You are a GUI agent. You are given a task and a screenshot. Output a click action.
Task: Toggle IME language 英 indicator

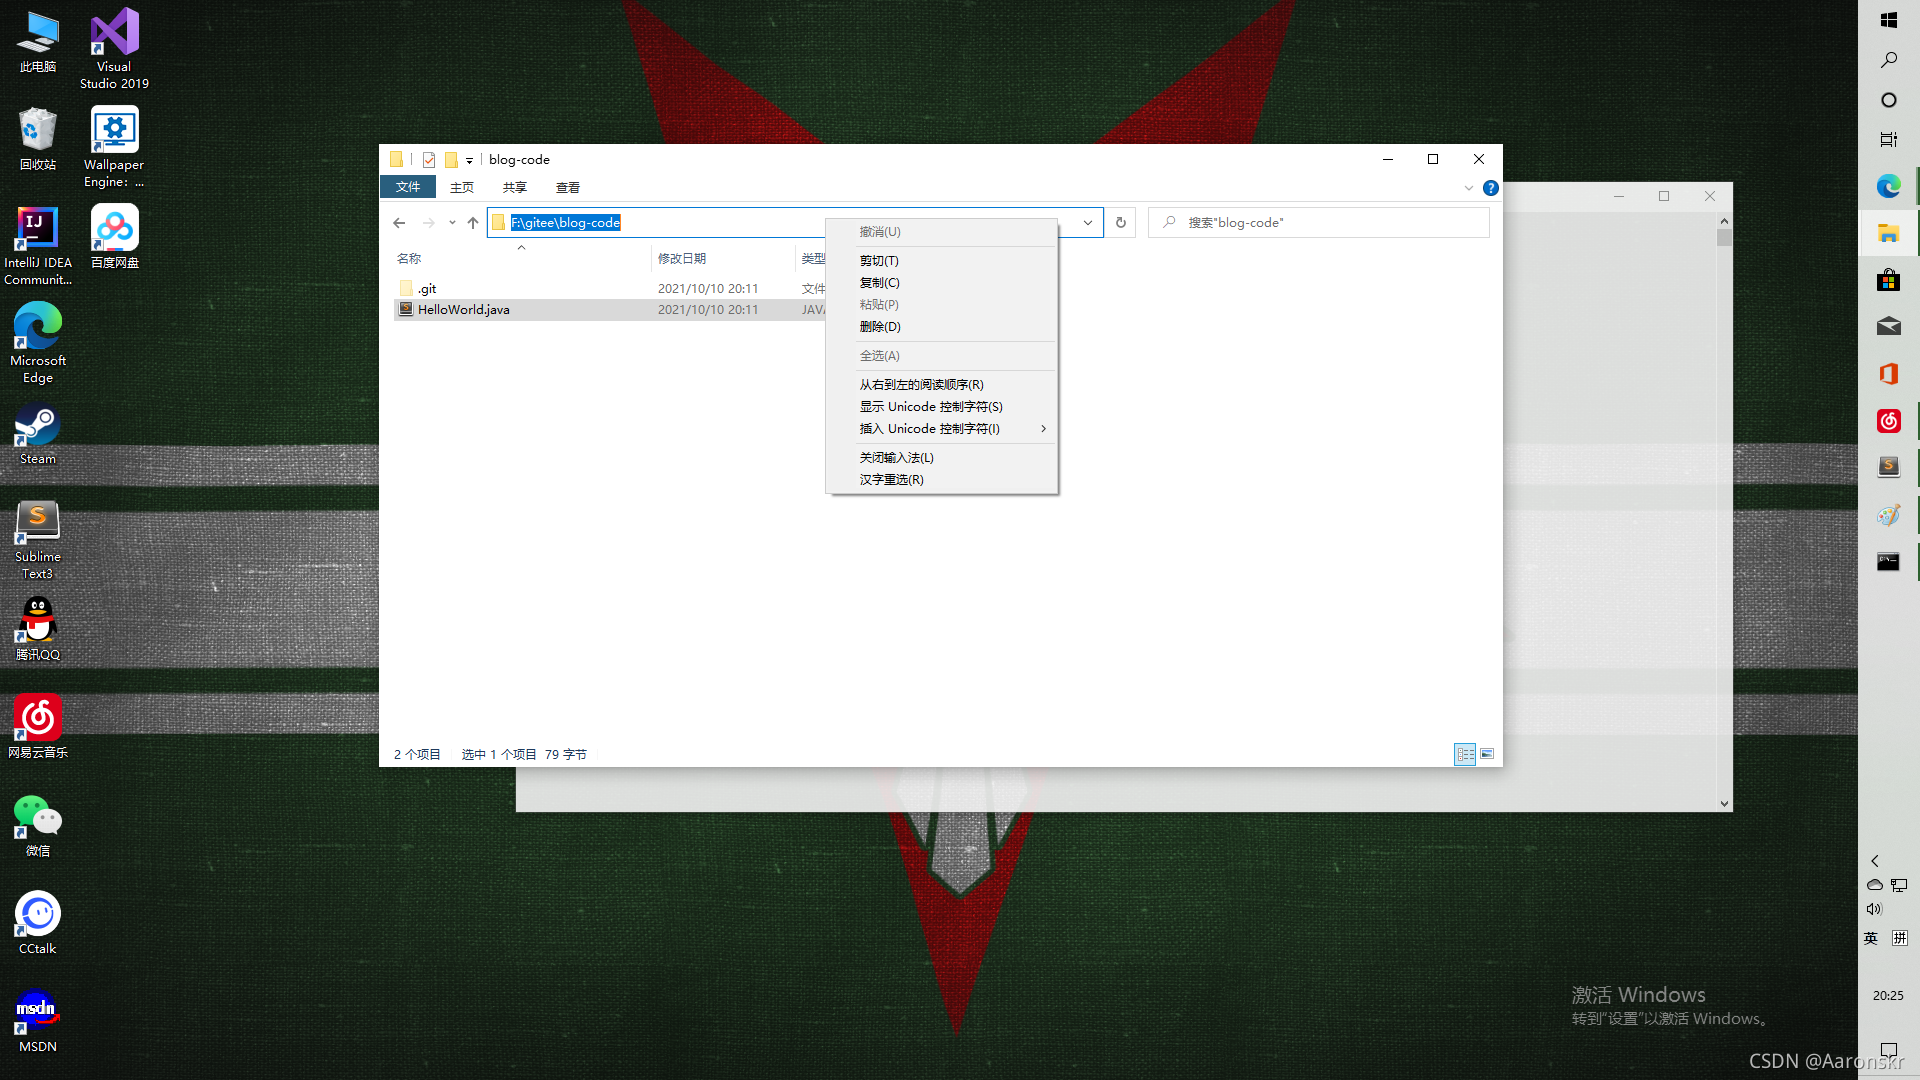pos(1871,938)
